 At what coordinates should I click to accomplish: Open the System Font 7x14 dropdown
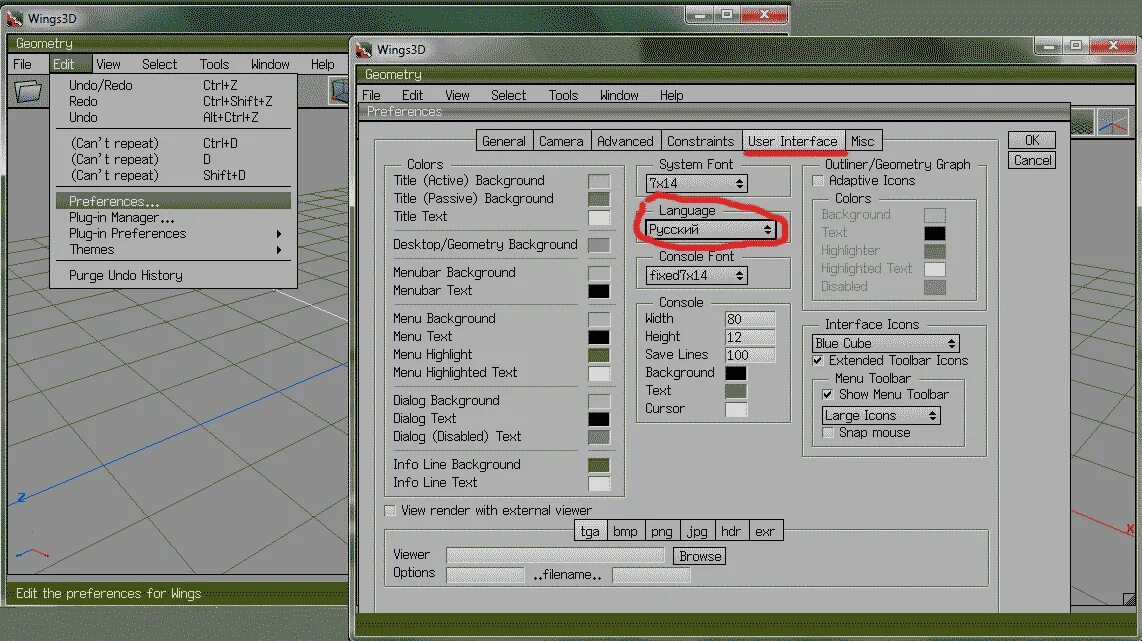click(696, 184)
